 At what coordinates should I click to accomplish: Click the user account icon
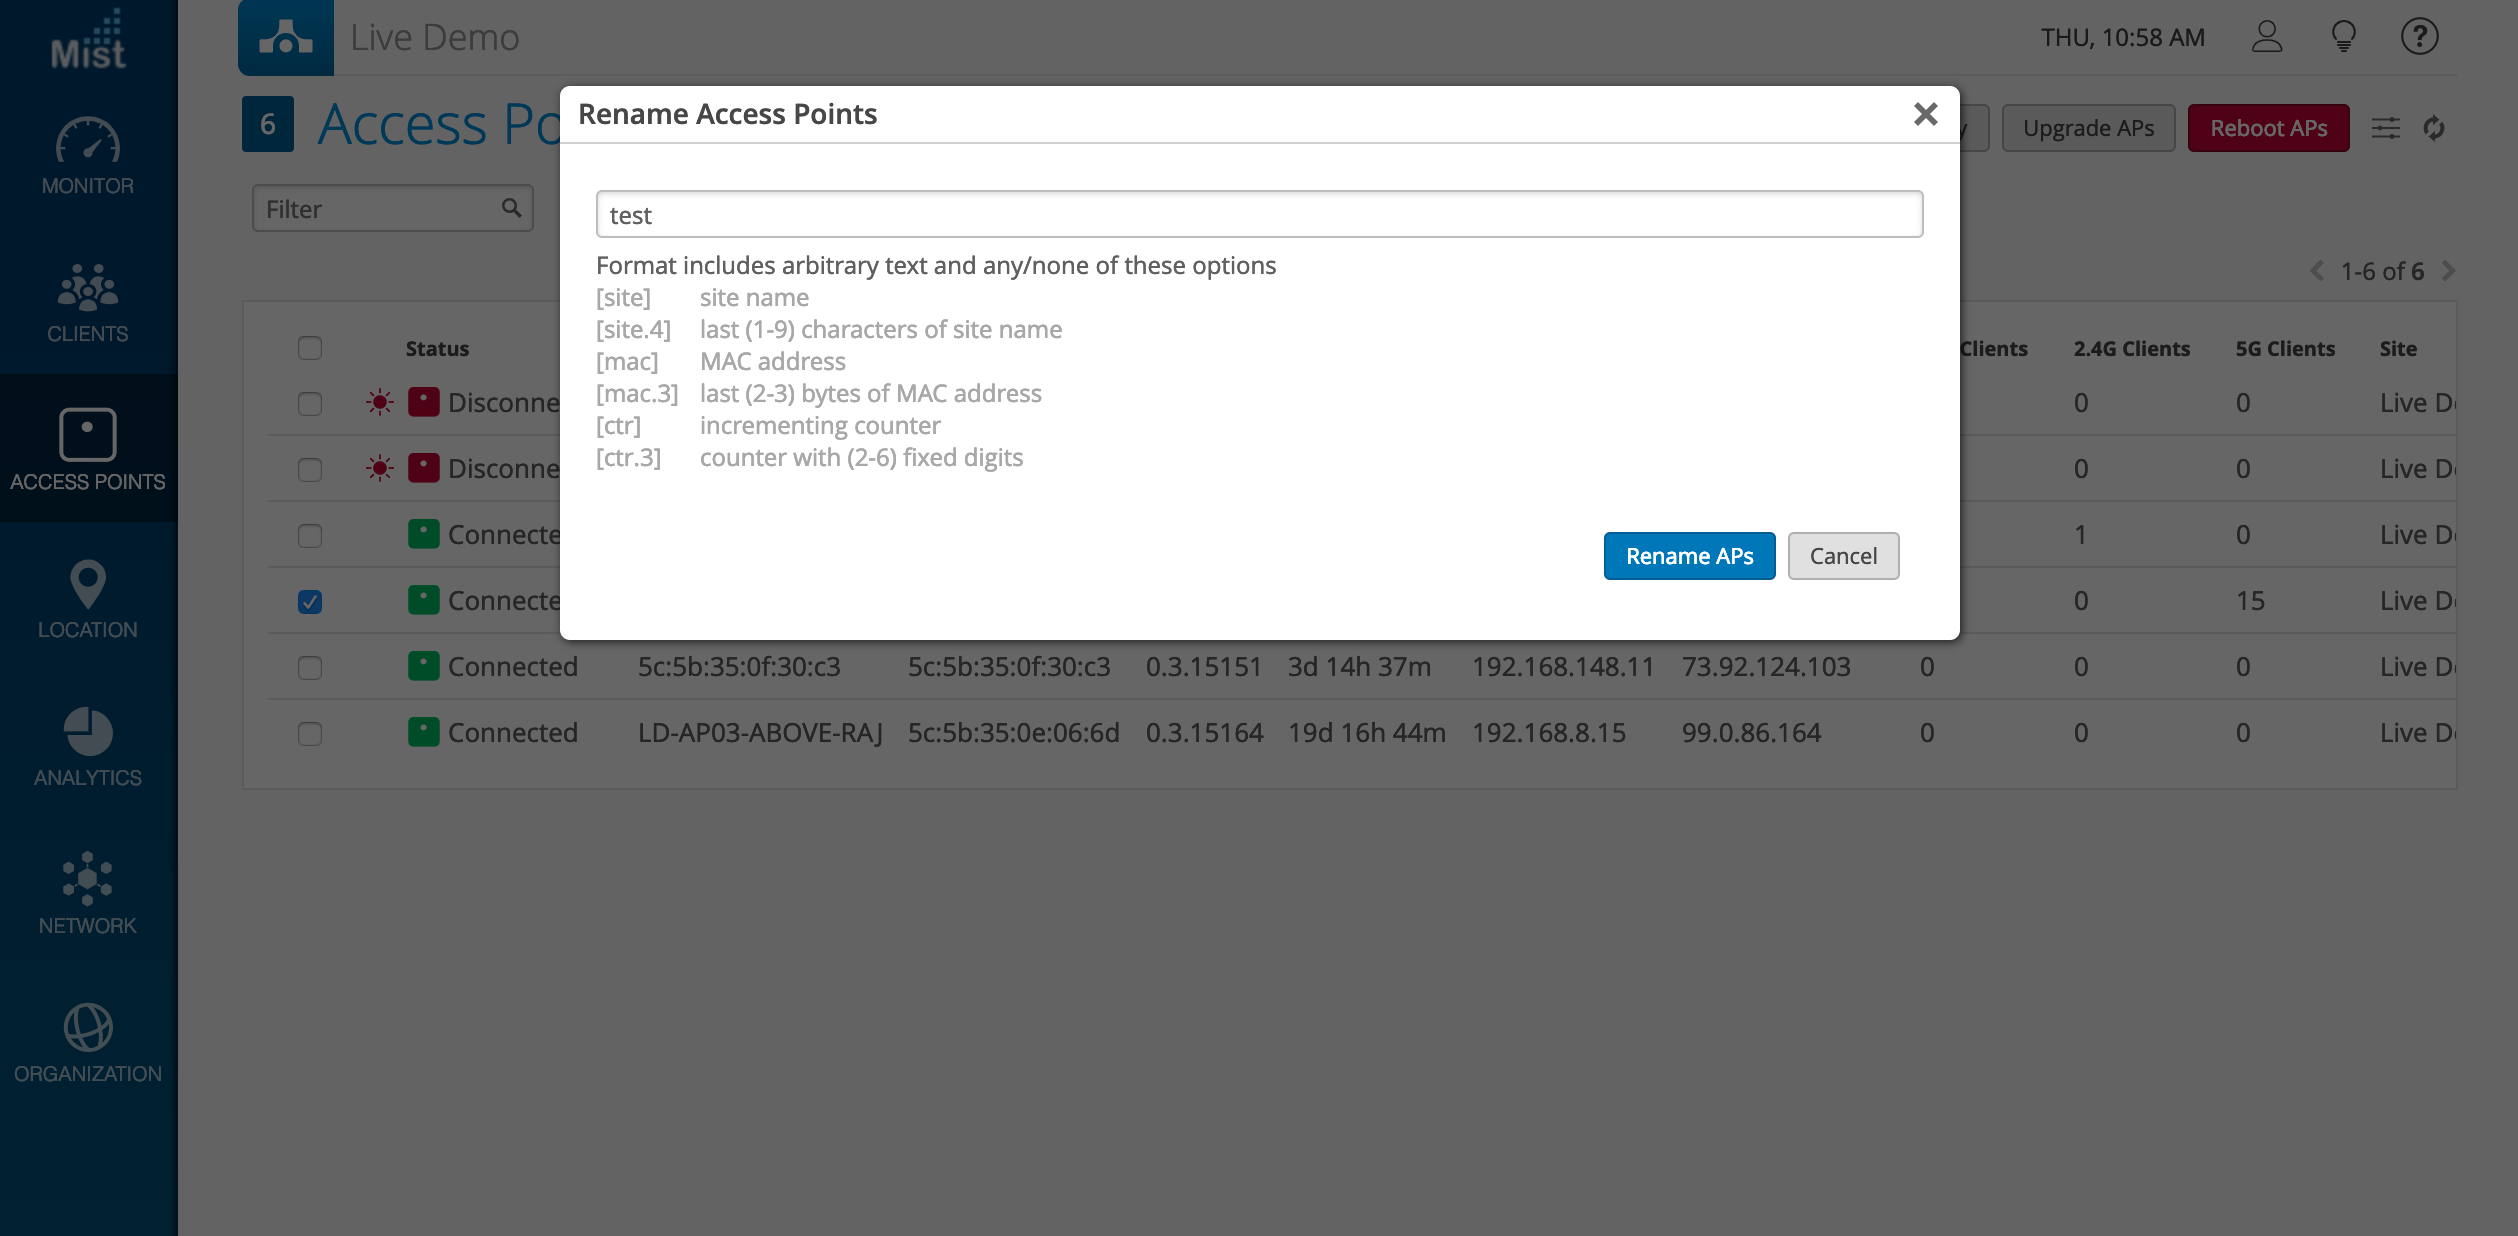click(x=2267, y=37)
